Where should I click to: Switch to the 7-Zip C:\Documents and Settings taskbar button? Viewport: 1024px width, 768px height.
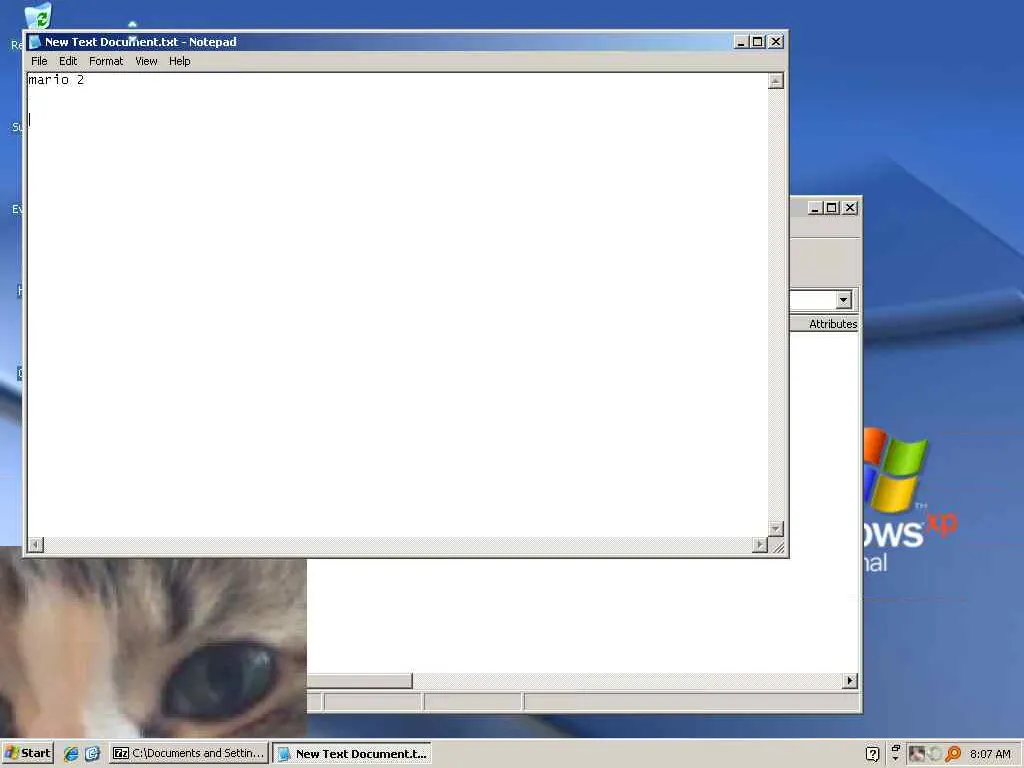coord(189,754)
